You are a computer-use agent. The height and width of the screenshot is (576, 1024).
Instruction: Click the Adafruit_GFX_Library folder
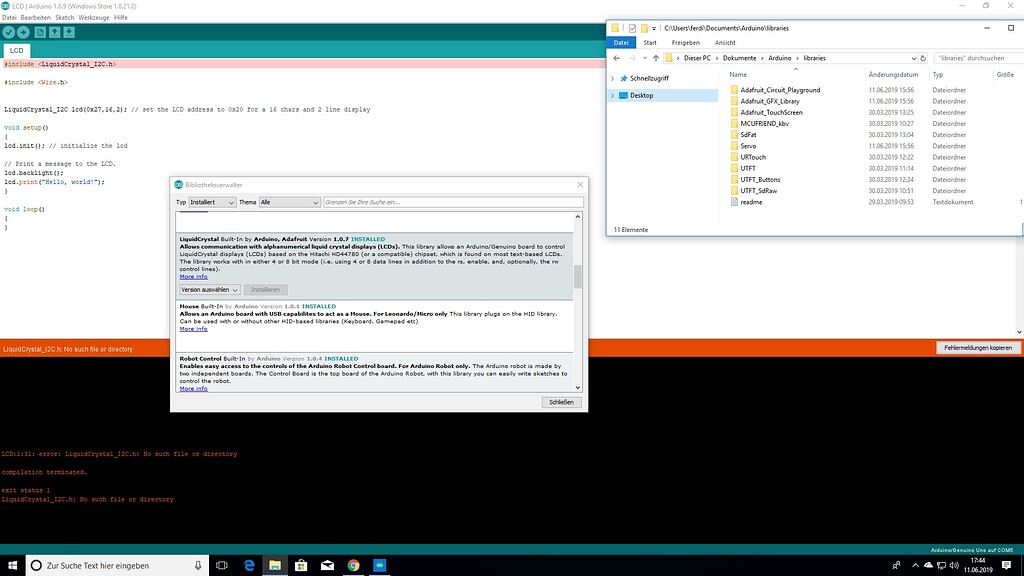point(769,101)
